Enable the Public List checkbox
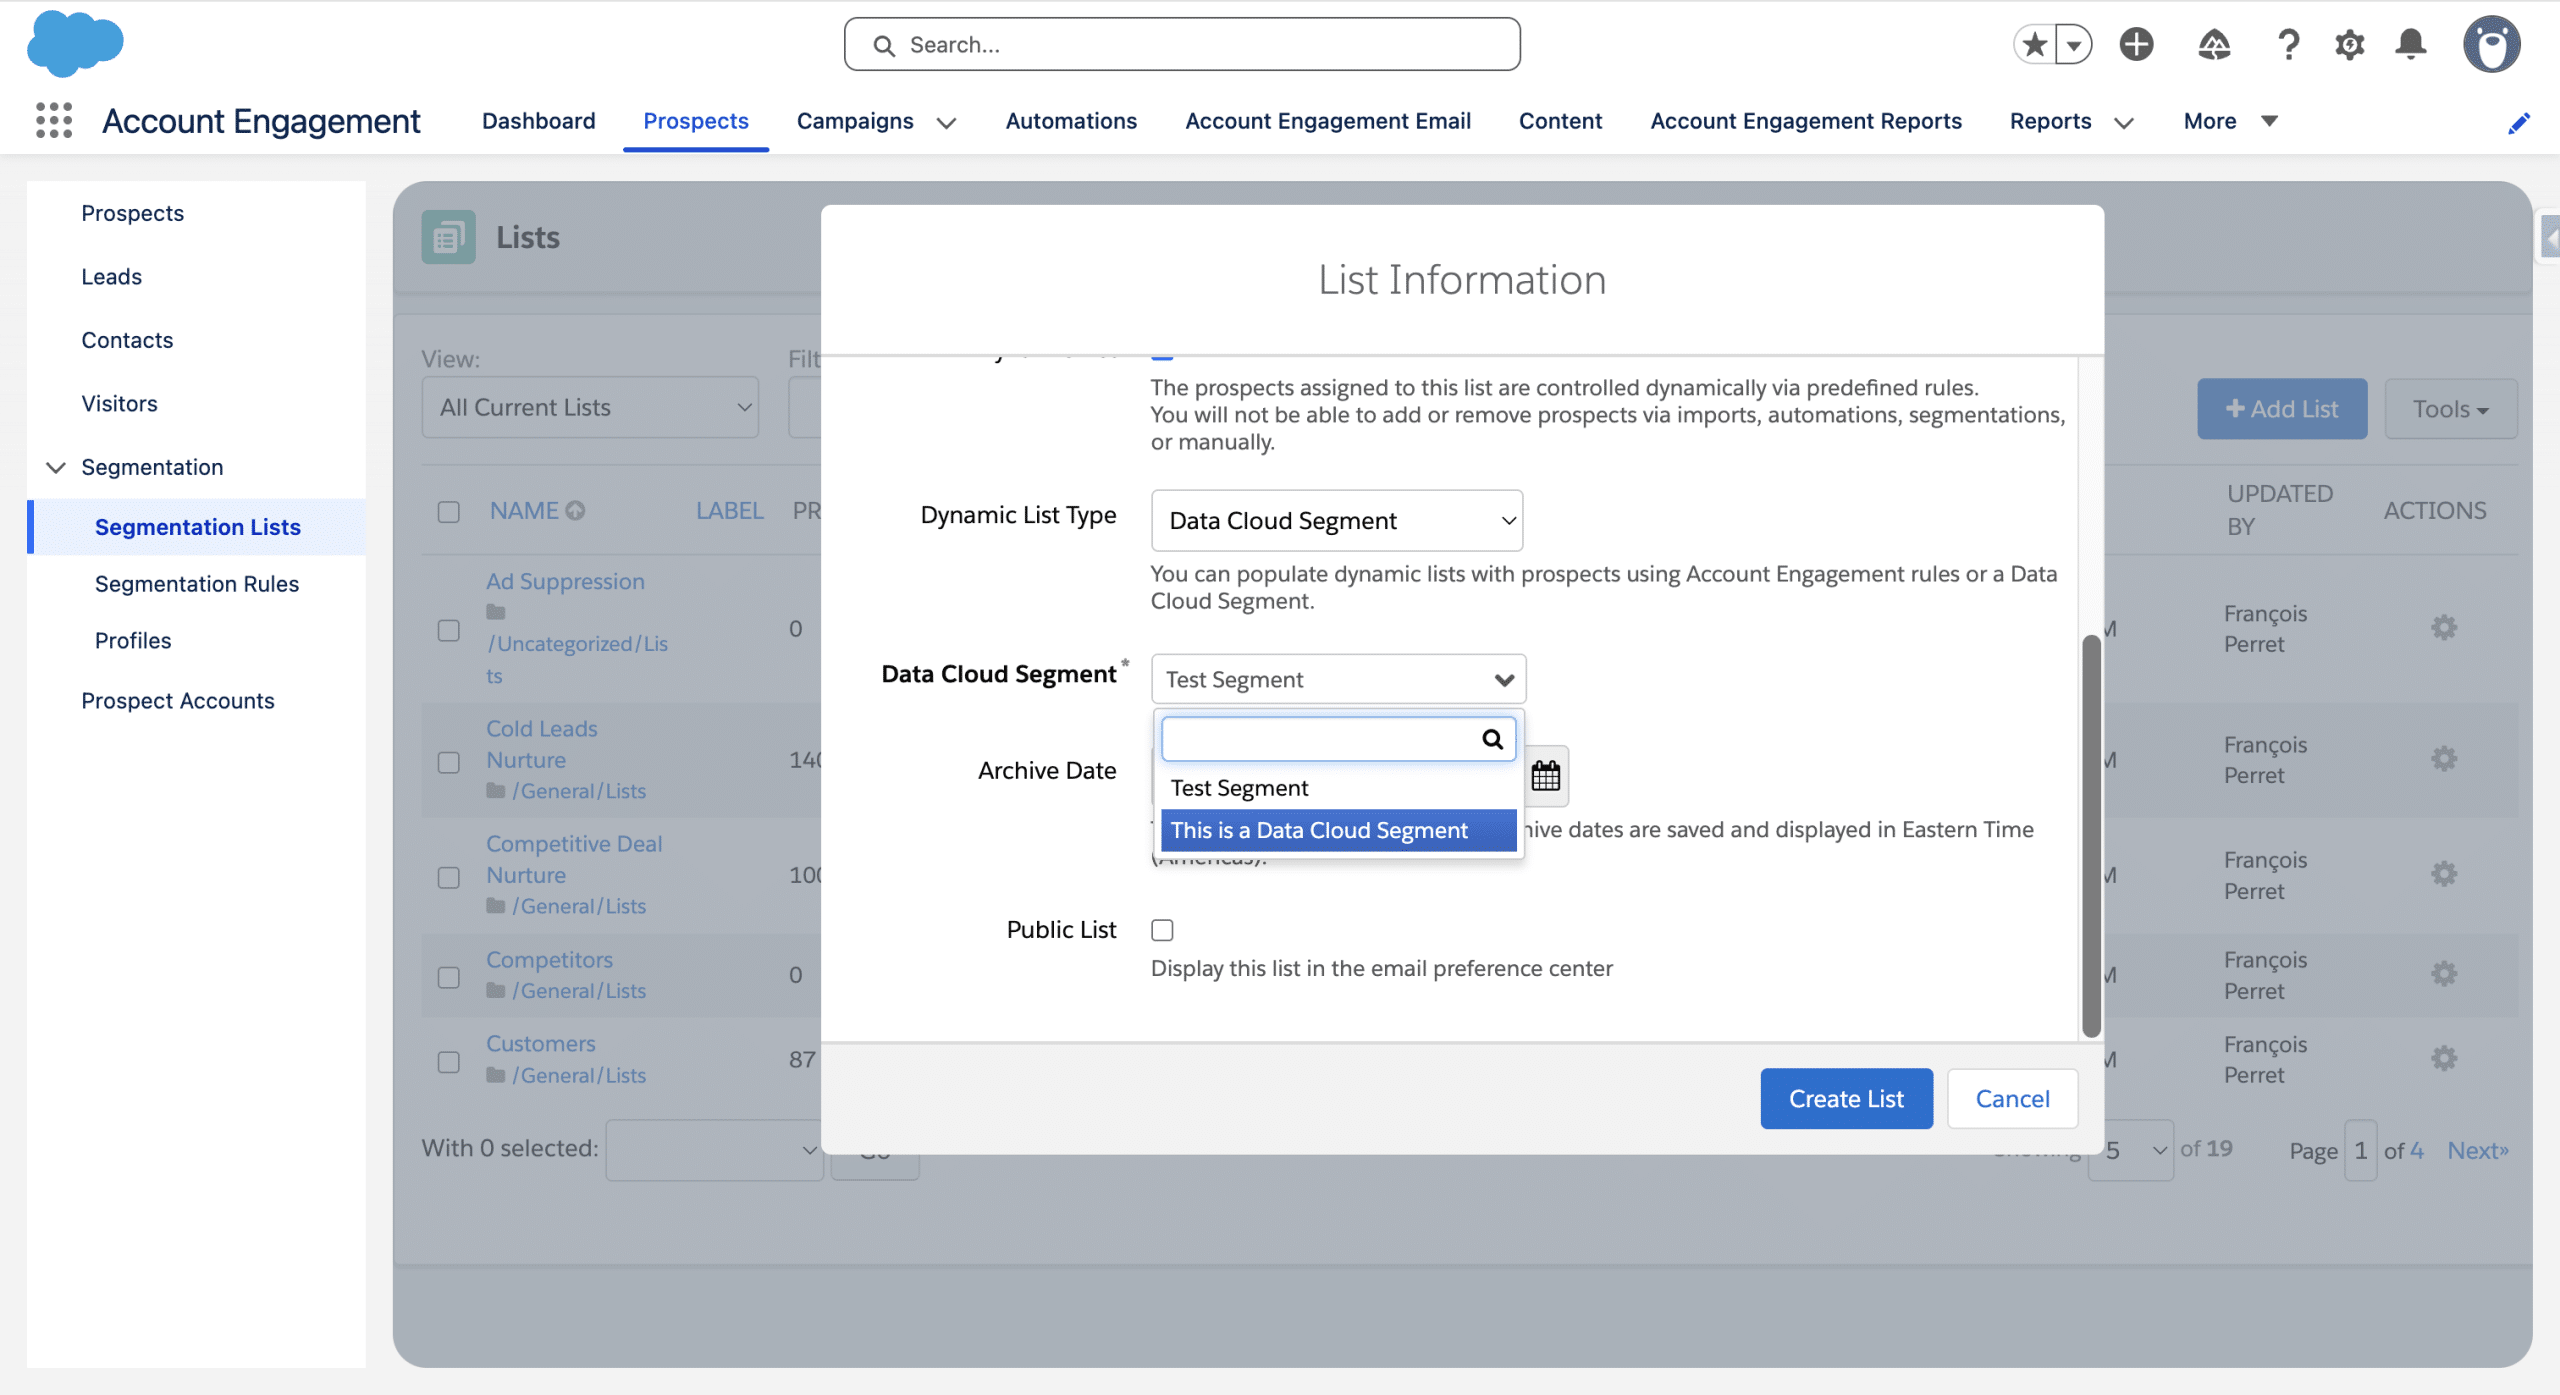Viewport: 2560px width, 1395px height. [1162, 930]
